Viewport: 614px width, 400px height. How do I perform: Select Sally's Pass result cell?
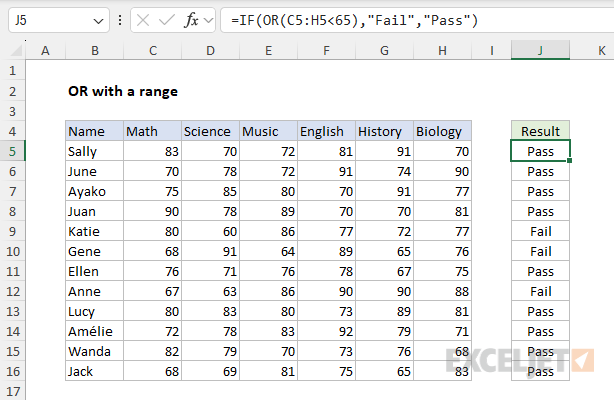540,151
